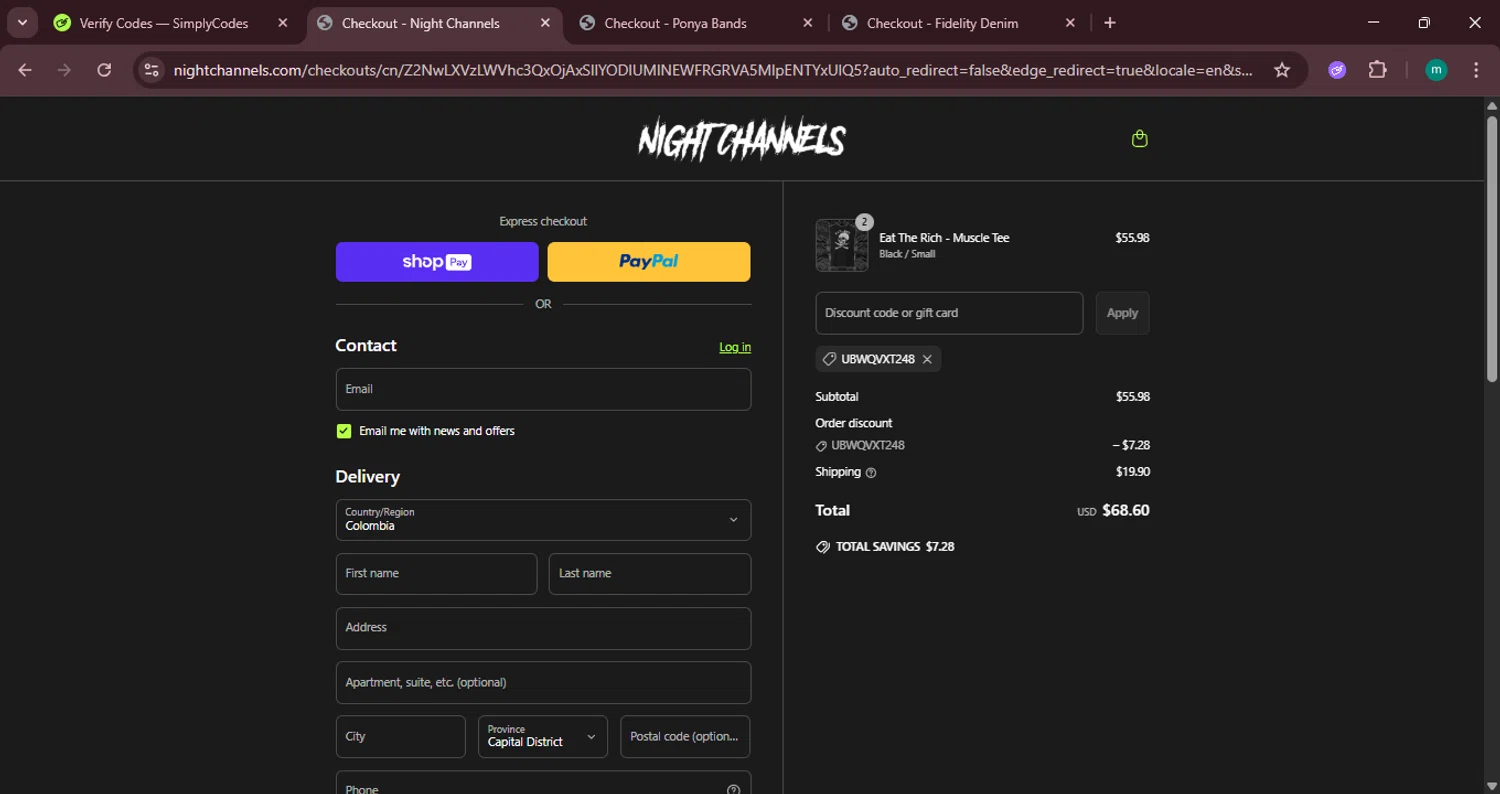Click the Eat The Rich Muscle Tee thumbnail
The width and height of the screenshot is (1500, 794).
841,246
